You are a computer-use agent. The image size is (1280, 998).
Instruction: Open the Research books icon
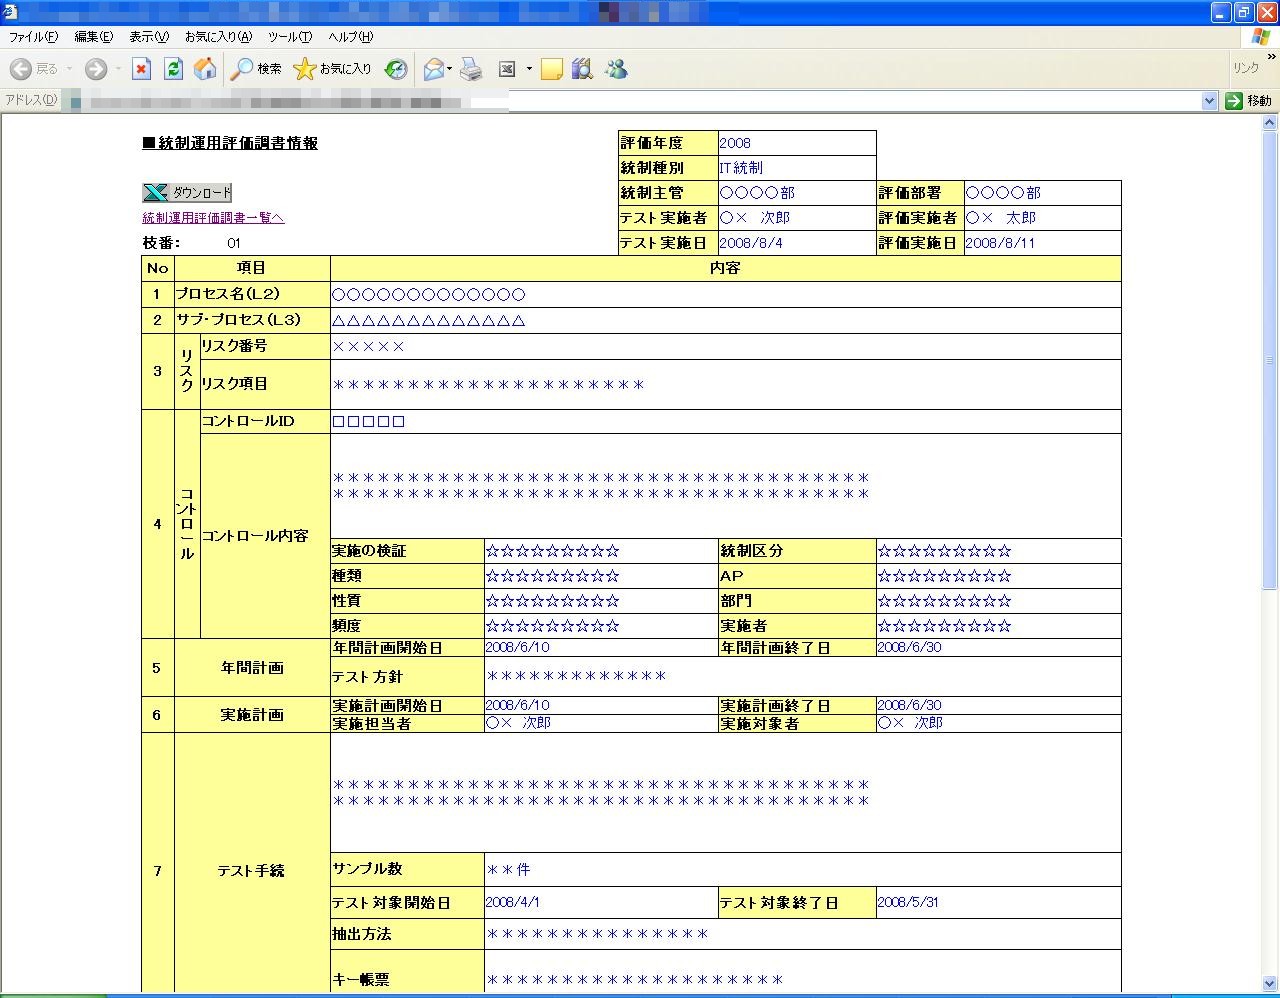coord(582,69)
